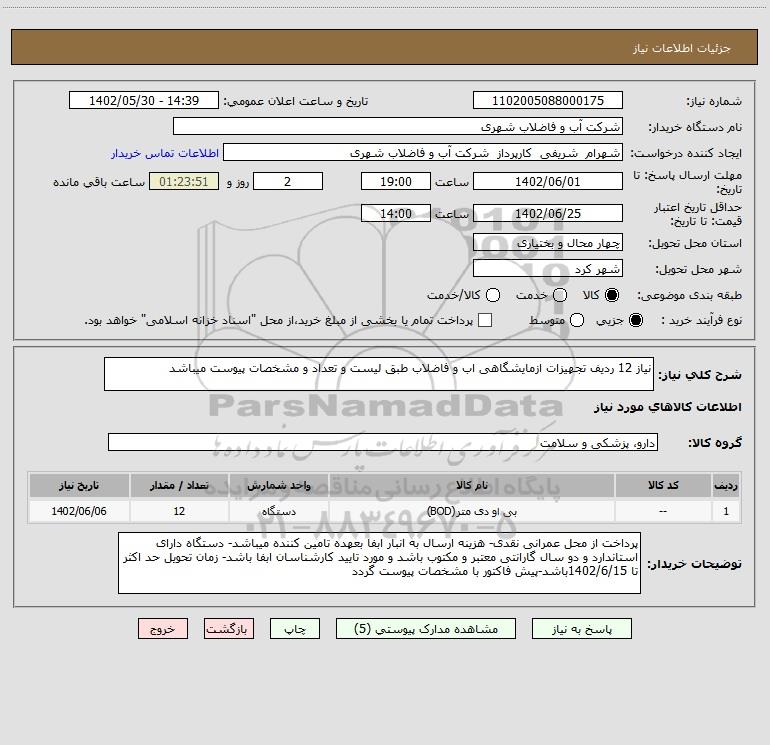The height and width of the screenshot is (745, 770).
Task: Open the اطلاعات تماس خریدار link
Action: click(165, 153)
